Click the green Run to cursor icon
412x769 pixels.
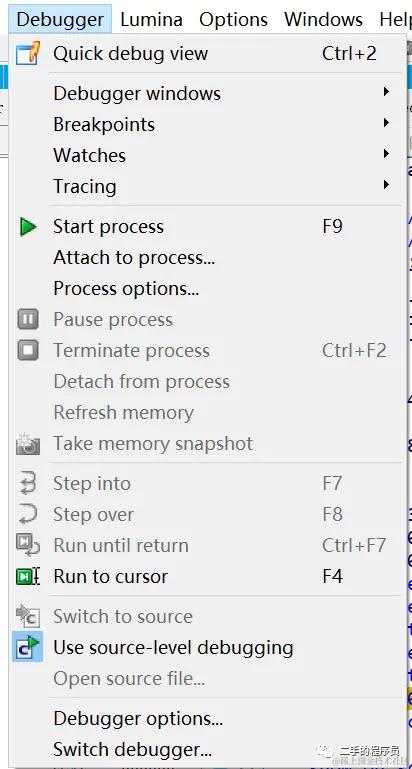[28, 576]
